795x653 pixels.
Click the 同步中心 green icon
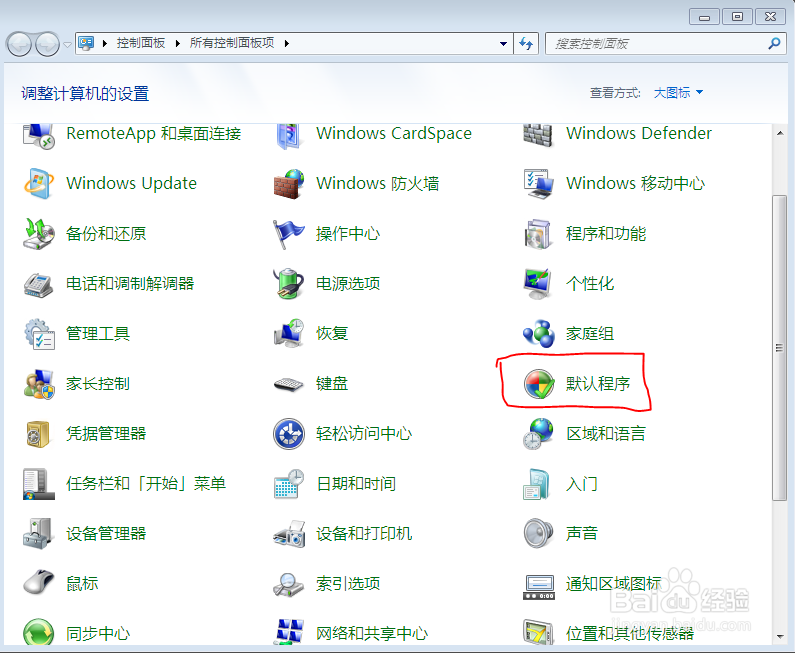point(39,633)
